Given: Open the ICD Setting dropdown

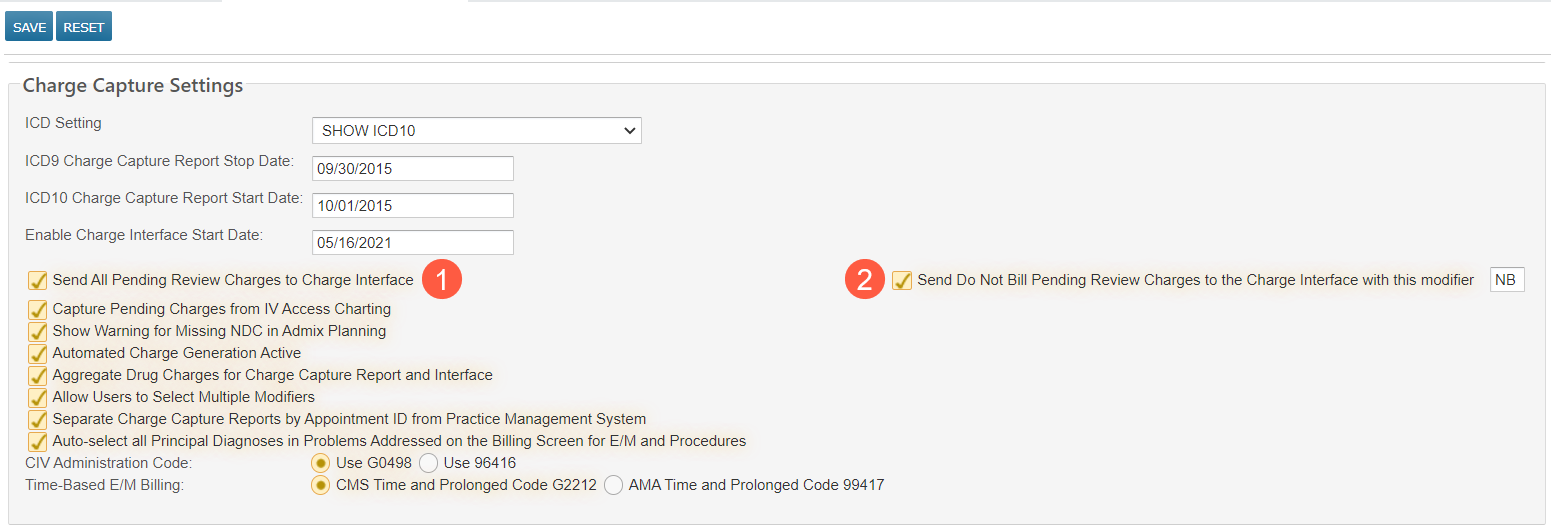Looking at the screenshot, I should coord(476,131).
